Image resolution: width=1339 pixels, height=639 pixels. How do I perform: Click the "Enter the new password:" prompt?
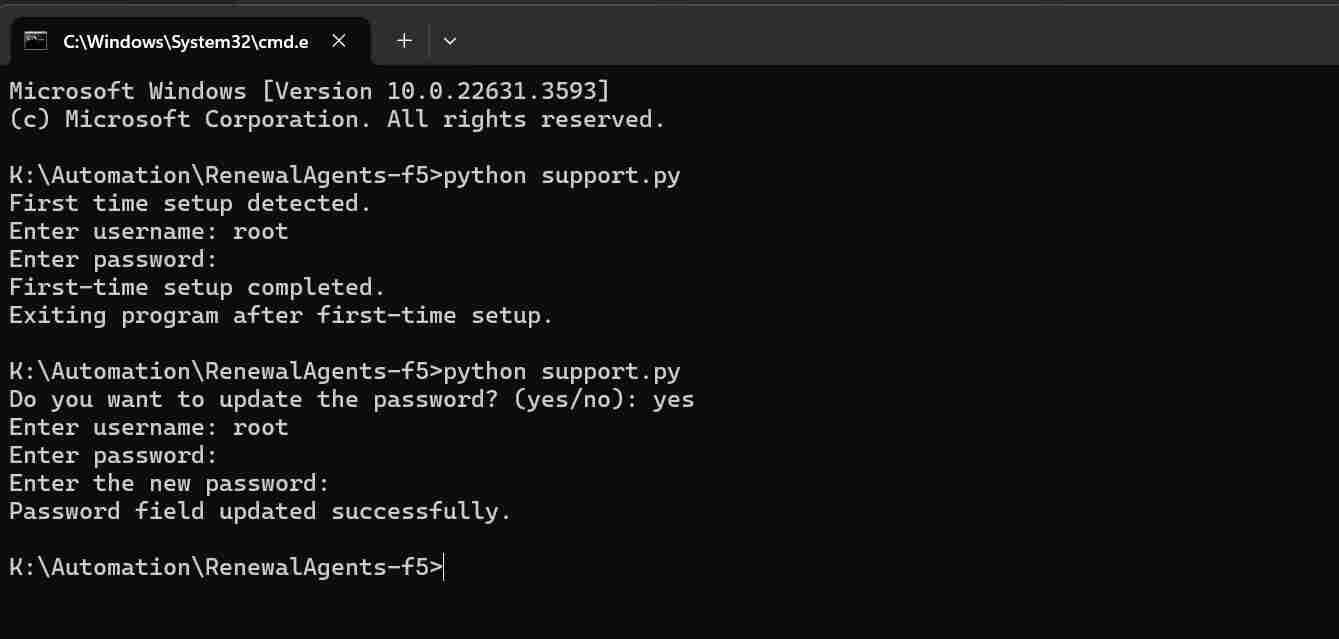tap(169, 483)
